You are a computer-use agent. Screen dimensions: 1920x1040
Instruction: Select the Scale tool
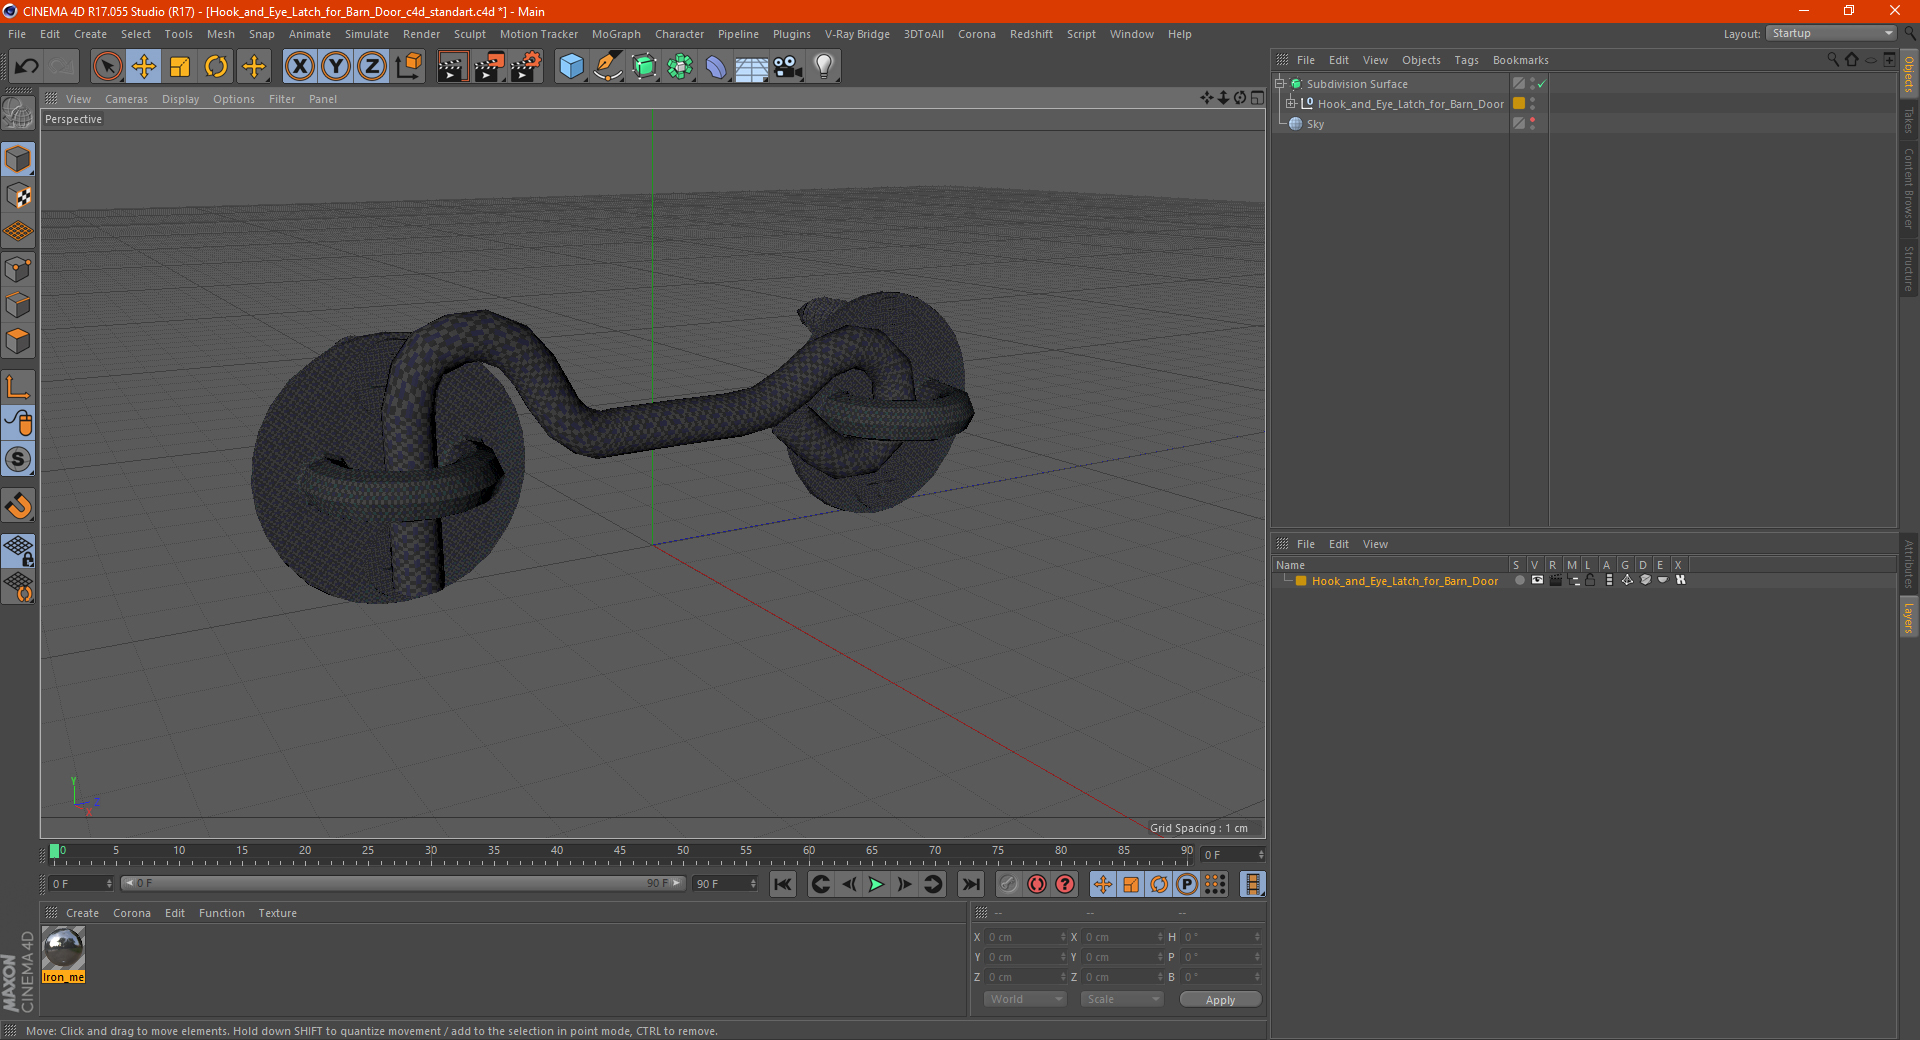tap(180, 67)
